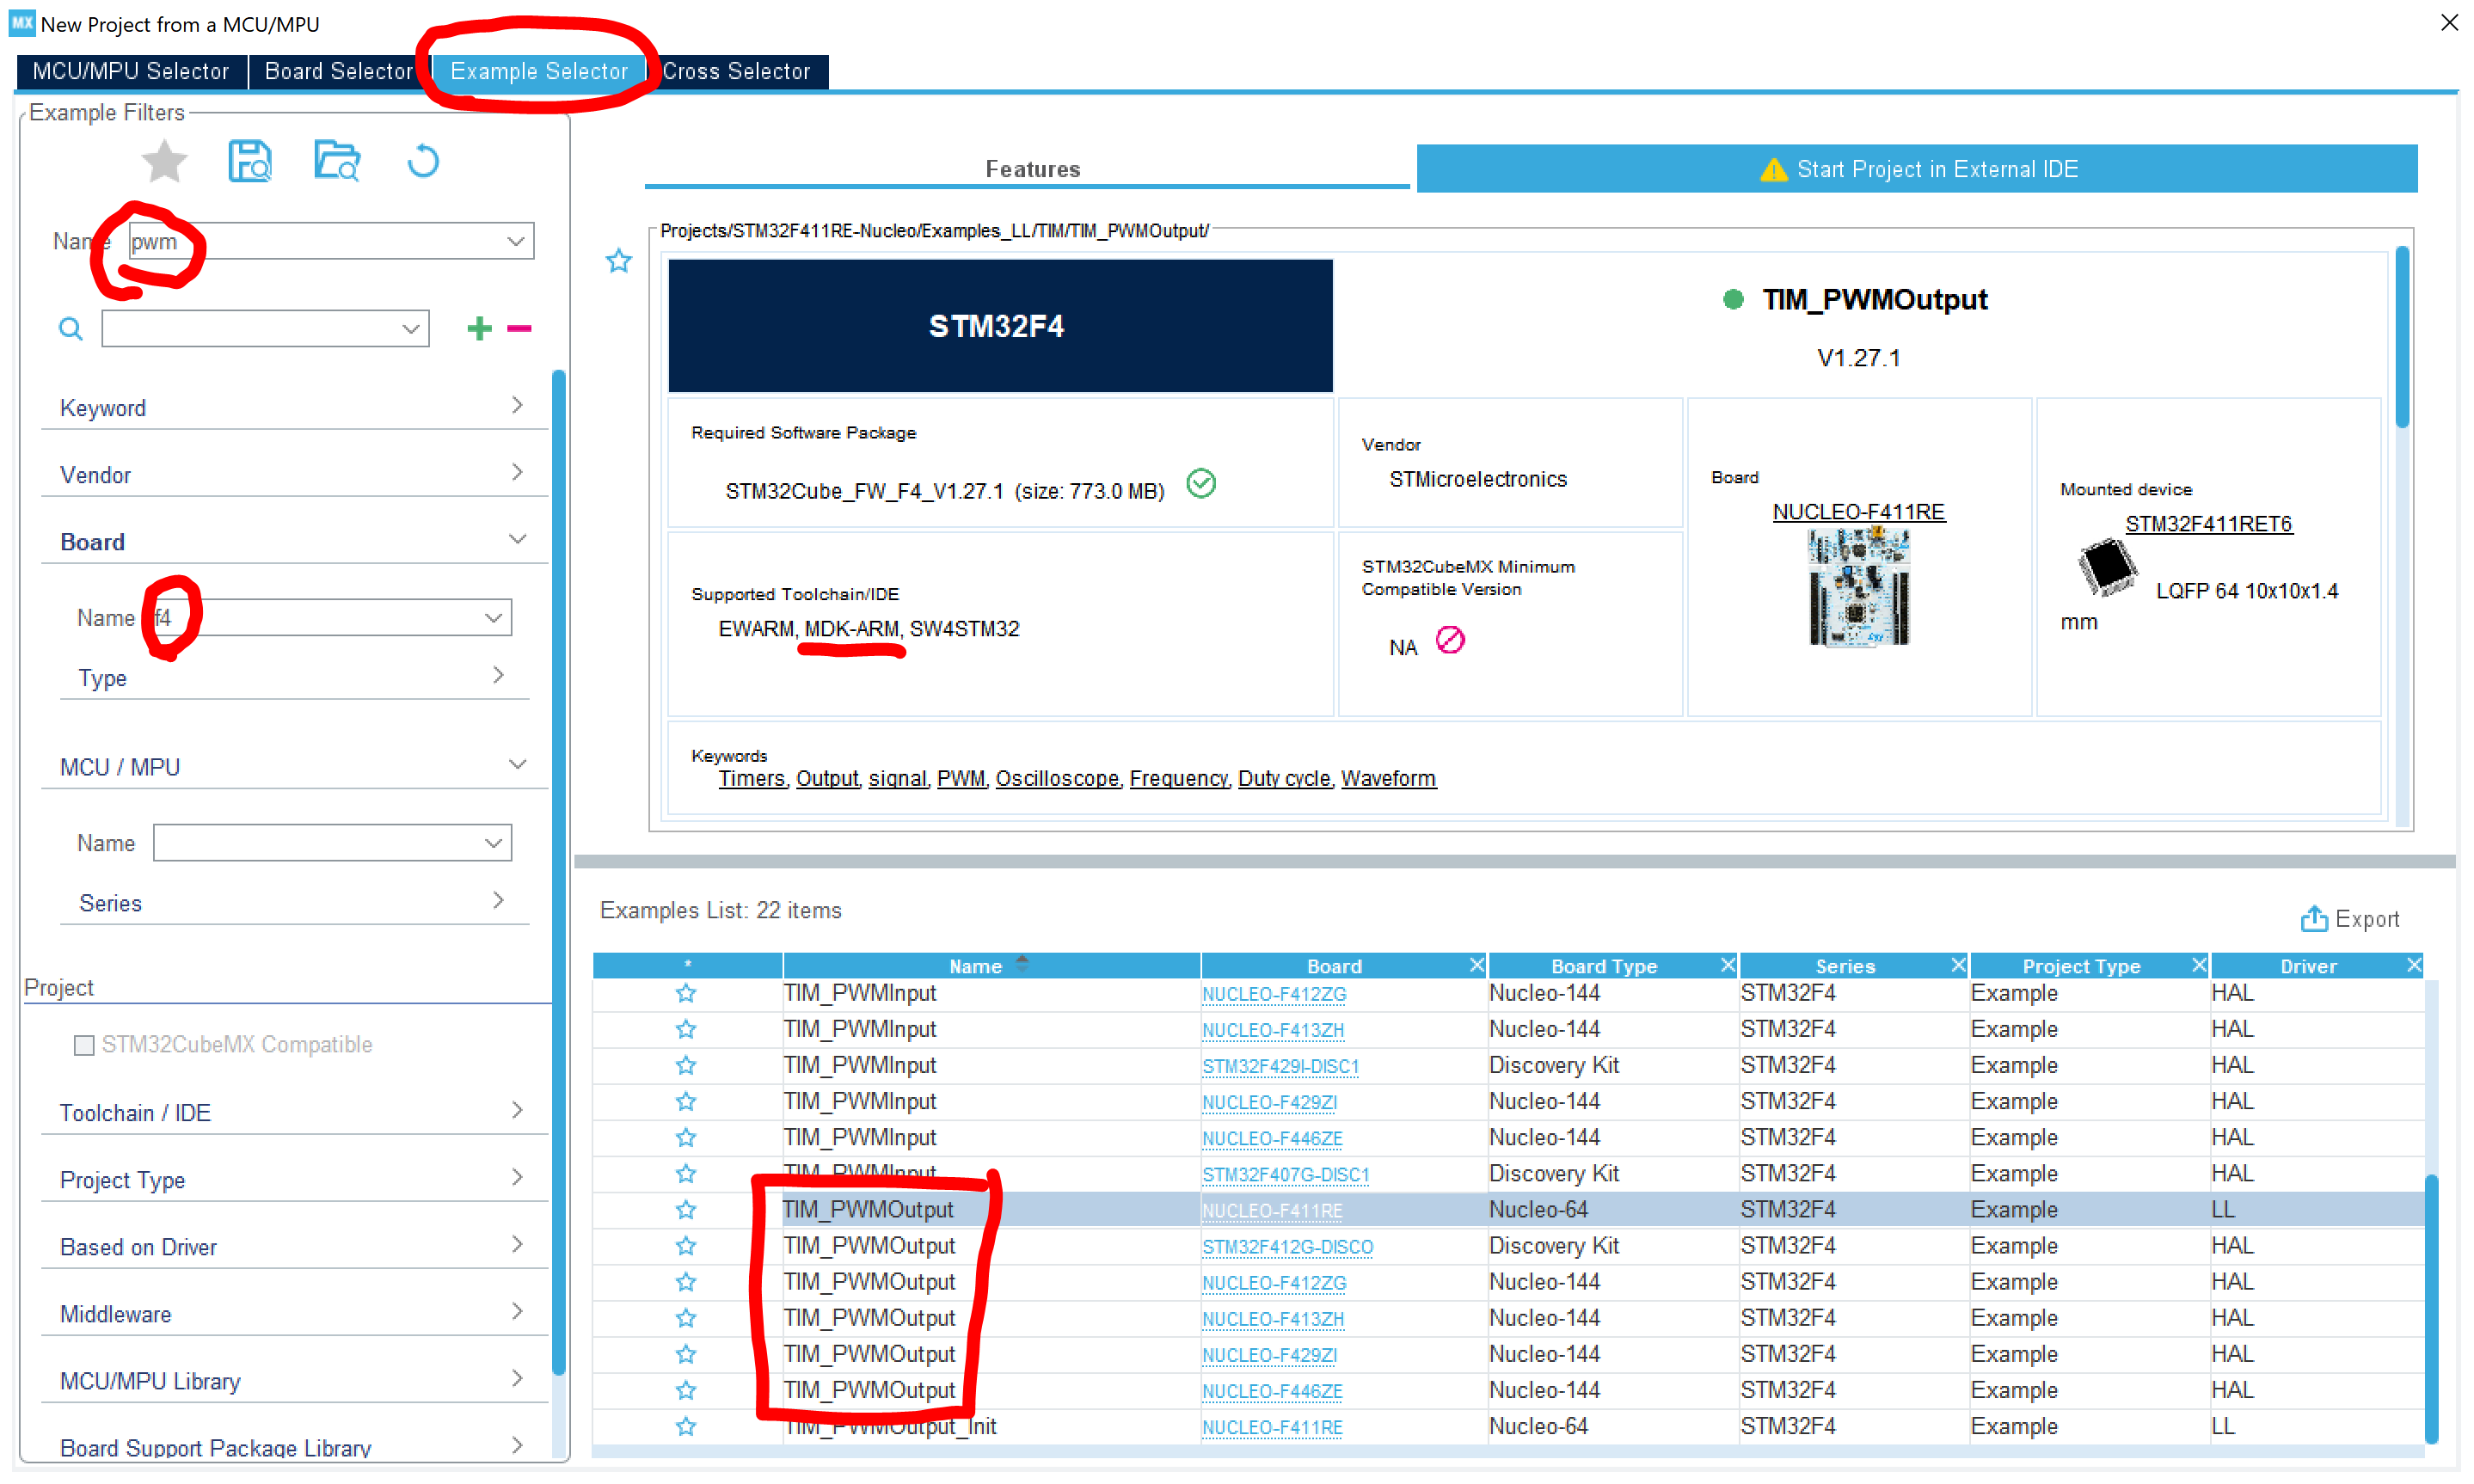The image size is (2474, 1484).
Task: Click the Export icon above examples list
Action: click(x=2313, y=918)
